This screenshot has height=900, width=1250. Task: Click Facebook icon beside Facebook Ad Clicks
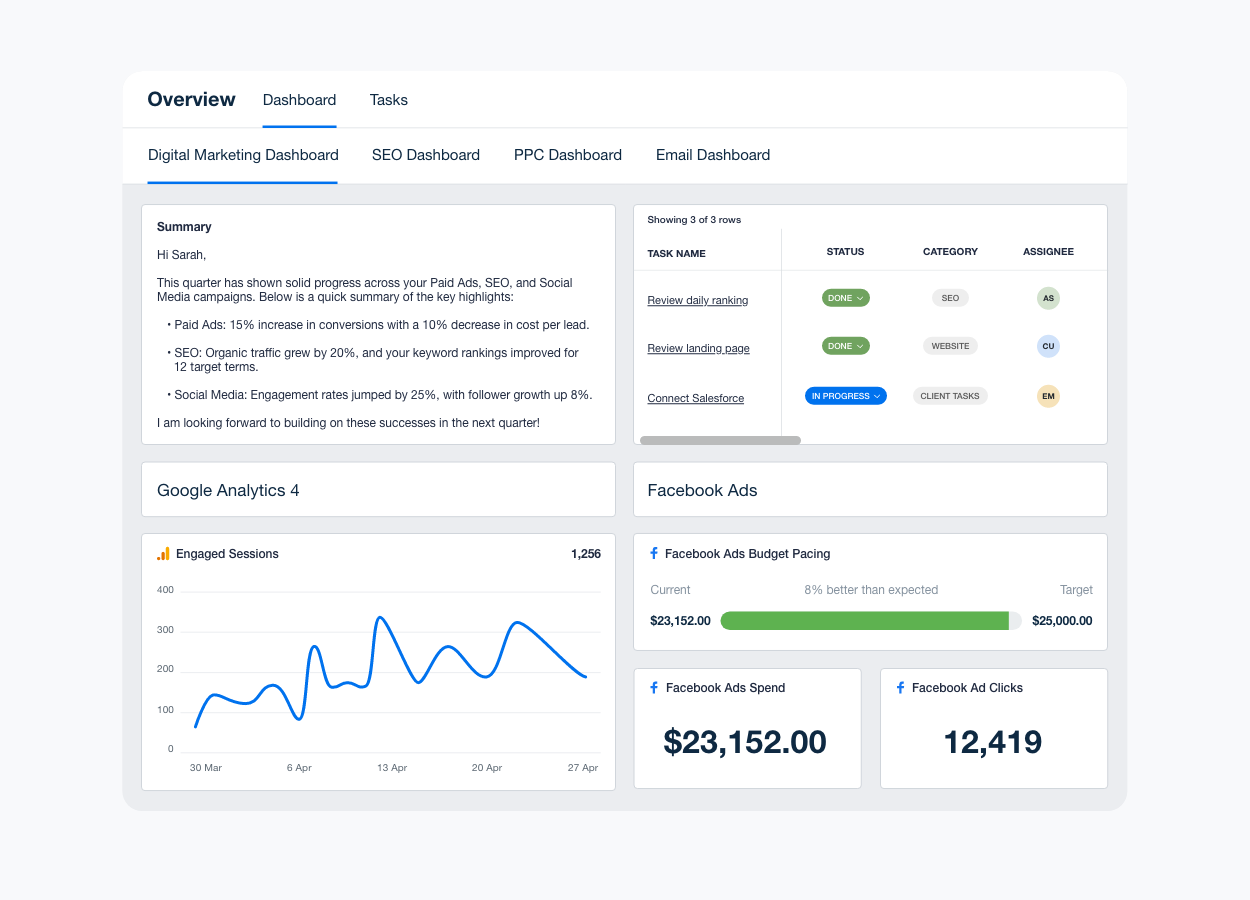pos(900,688)
